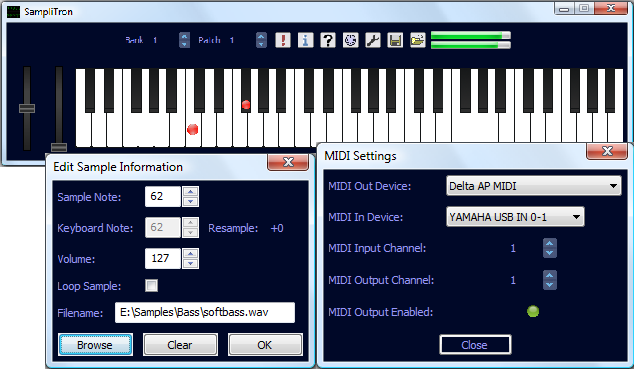The image size is (634, 369).
Task: Click the Resample +0 value
Action: click(277, 228)
